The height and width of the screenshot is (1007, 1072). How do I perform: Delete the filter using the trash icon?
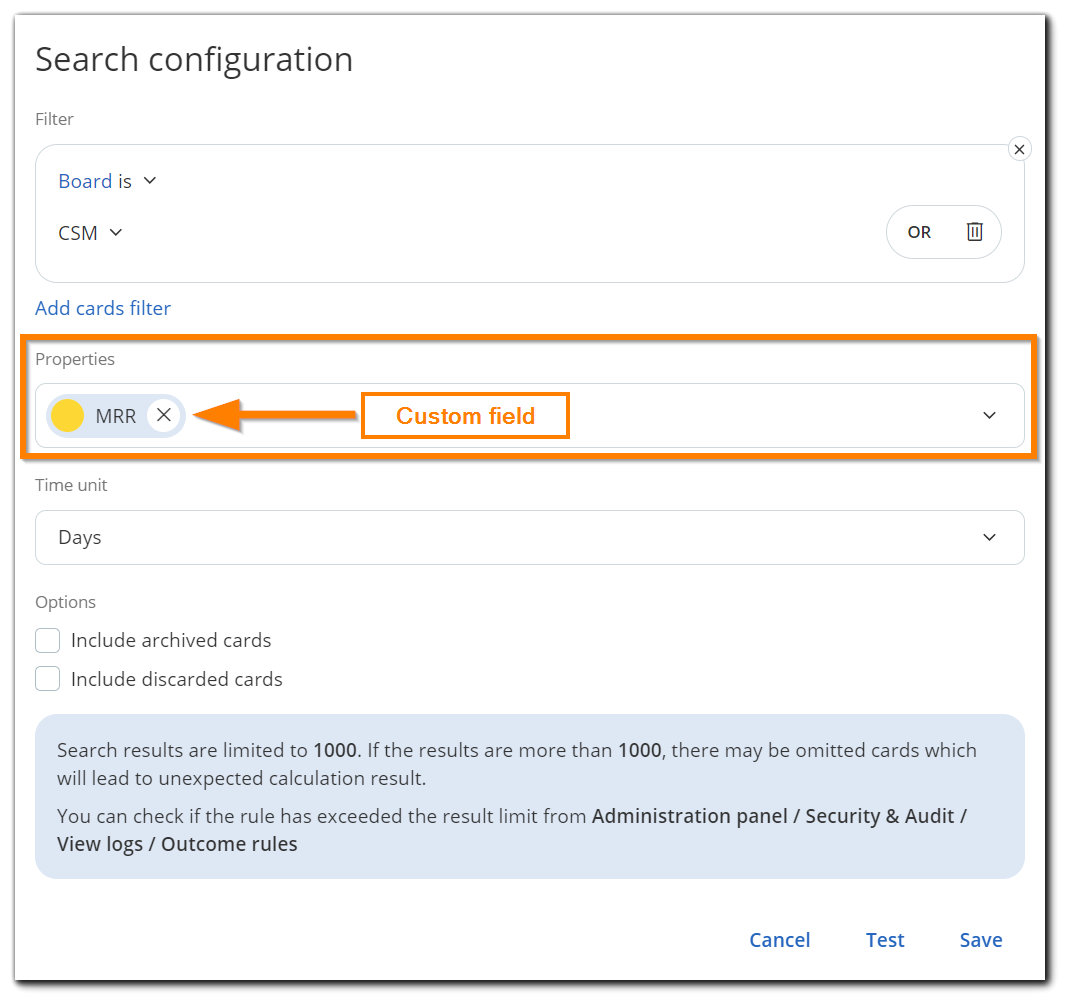[974, 232]
